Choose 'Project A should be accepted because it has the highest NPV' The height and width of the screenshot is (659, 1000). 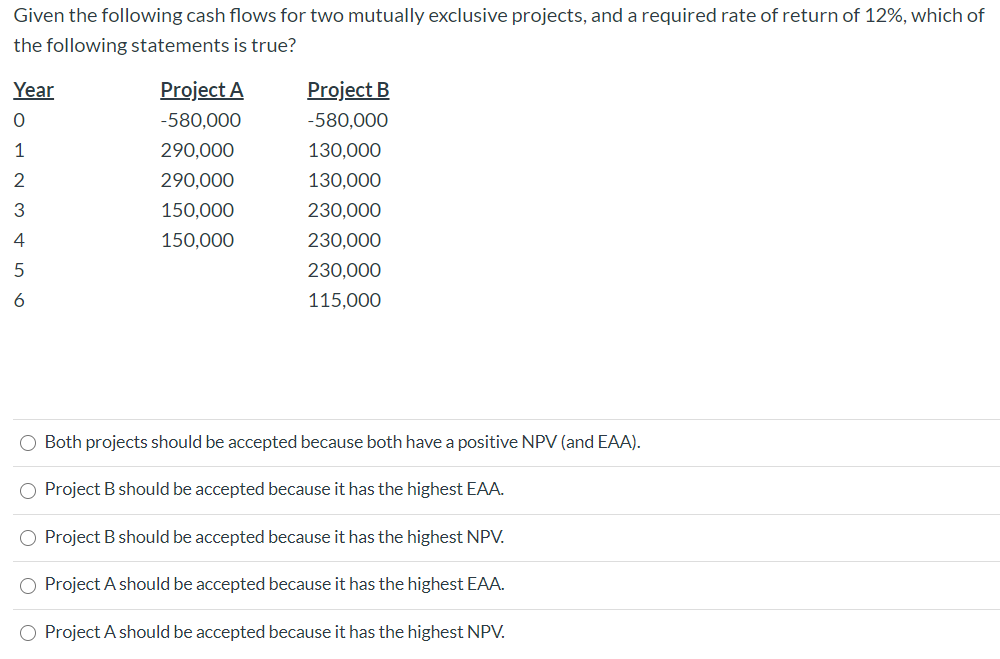click(28, 632)
